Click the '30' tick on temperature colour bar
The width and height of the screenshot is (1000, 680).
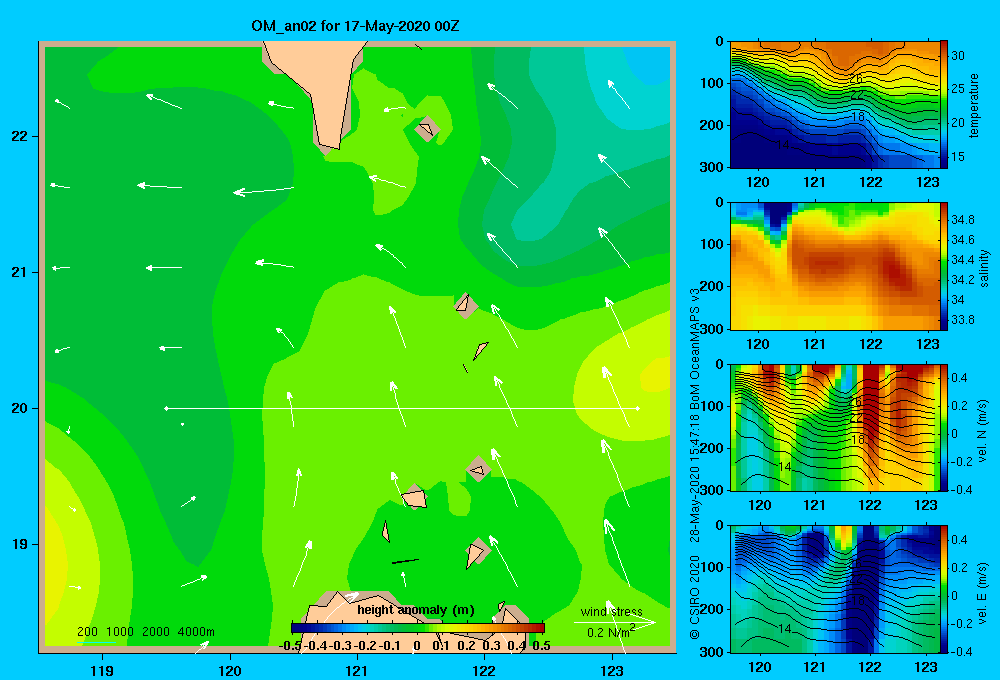point(958,55)
